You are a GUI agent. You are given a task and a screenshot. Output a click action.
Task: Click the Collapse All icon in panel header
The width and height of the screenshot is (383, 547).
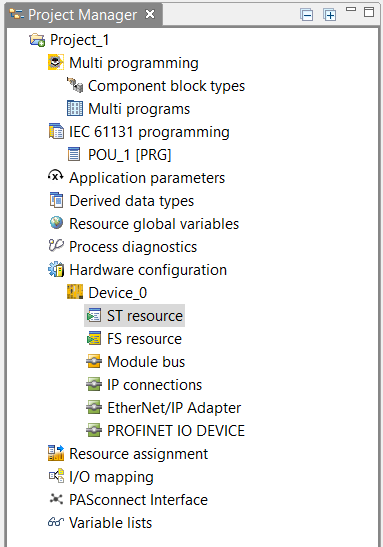click(x=306, y=15)
